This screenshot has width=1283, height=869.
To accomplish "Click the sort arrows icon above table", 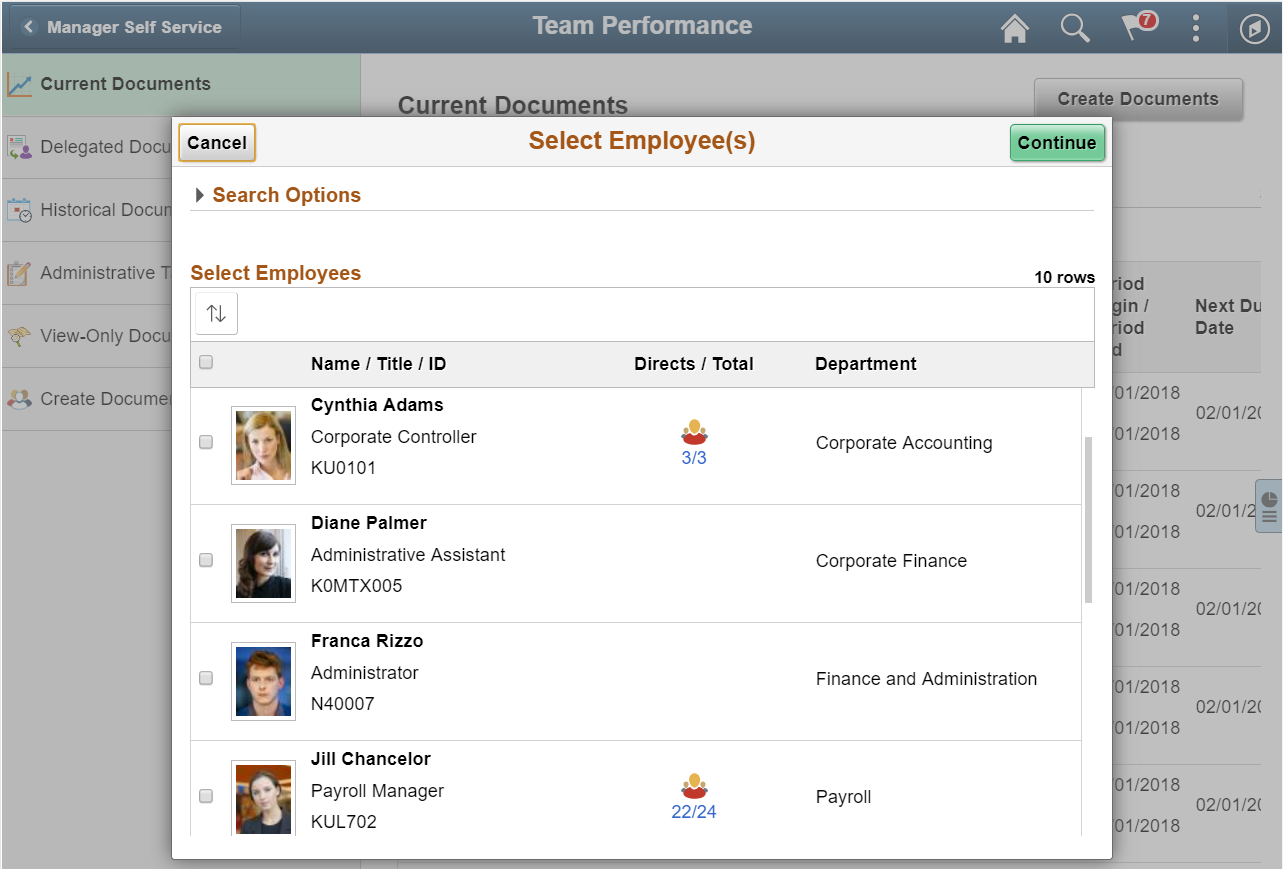I will (x=216, y=314).
